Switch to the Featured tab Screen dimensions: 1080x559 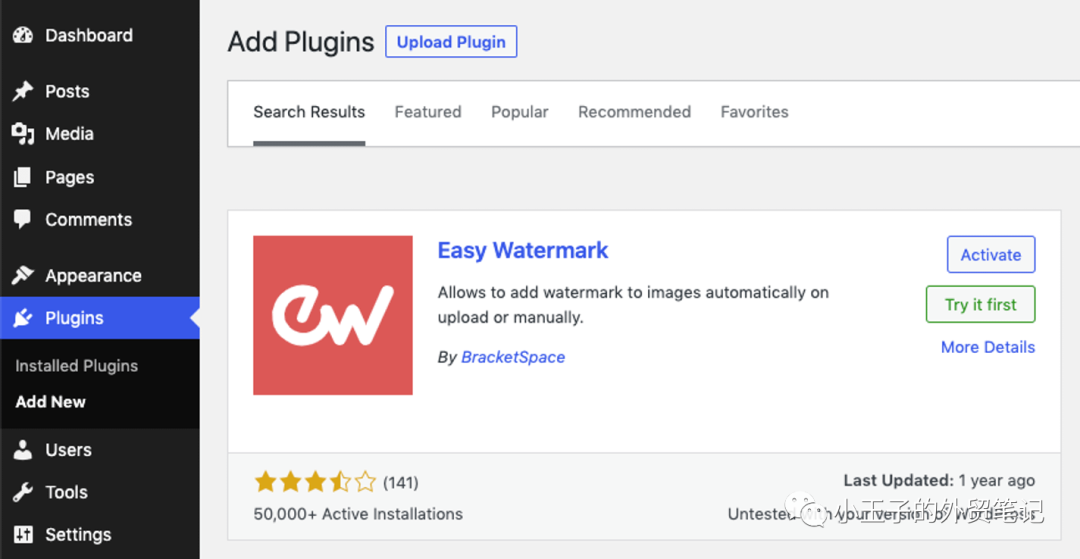pyautogui.click(x=428, y=112)
